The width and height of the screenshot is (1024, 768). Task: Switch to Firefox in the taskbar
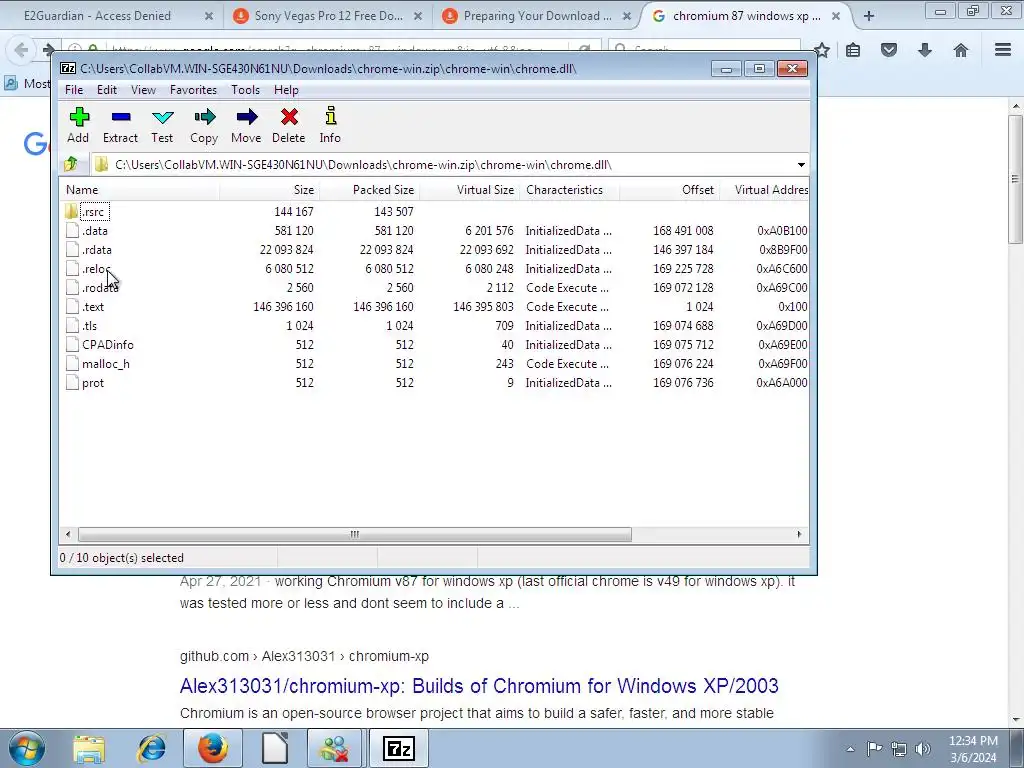(213, 749)
